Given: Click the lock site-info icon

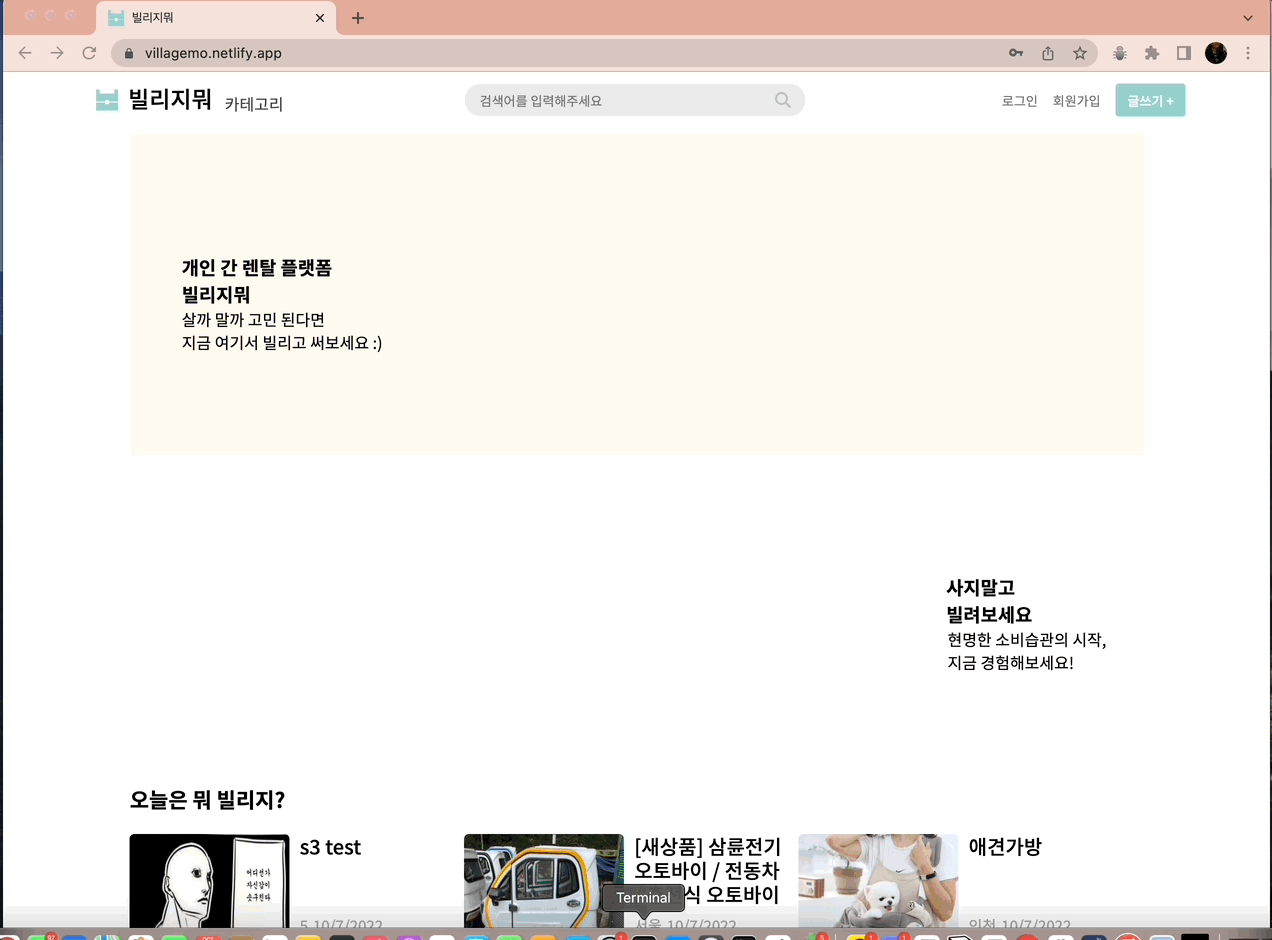Looking at the screenshot, I should pyautogui.click(x=128, y=53).
